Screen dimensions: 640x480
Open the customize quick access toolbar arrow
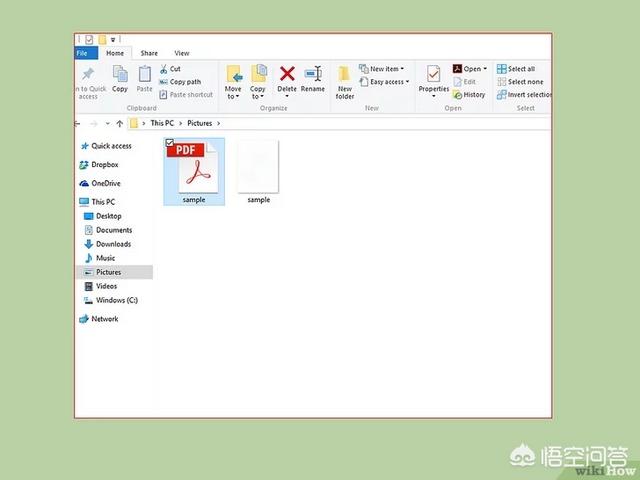click(x=113, y=40)
